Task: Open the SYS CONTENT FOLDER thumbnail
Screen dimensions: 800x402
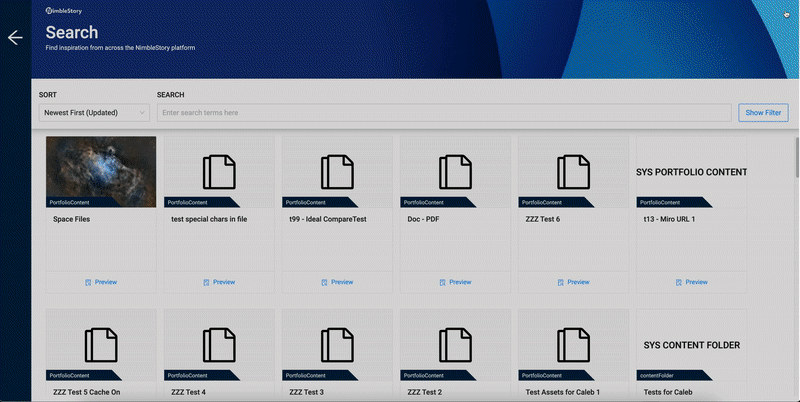Action: pos(691,344)
